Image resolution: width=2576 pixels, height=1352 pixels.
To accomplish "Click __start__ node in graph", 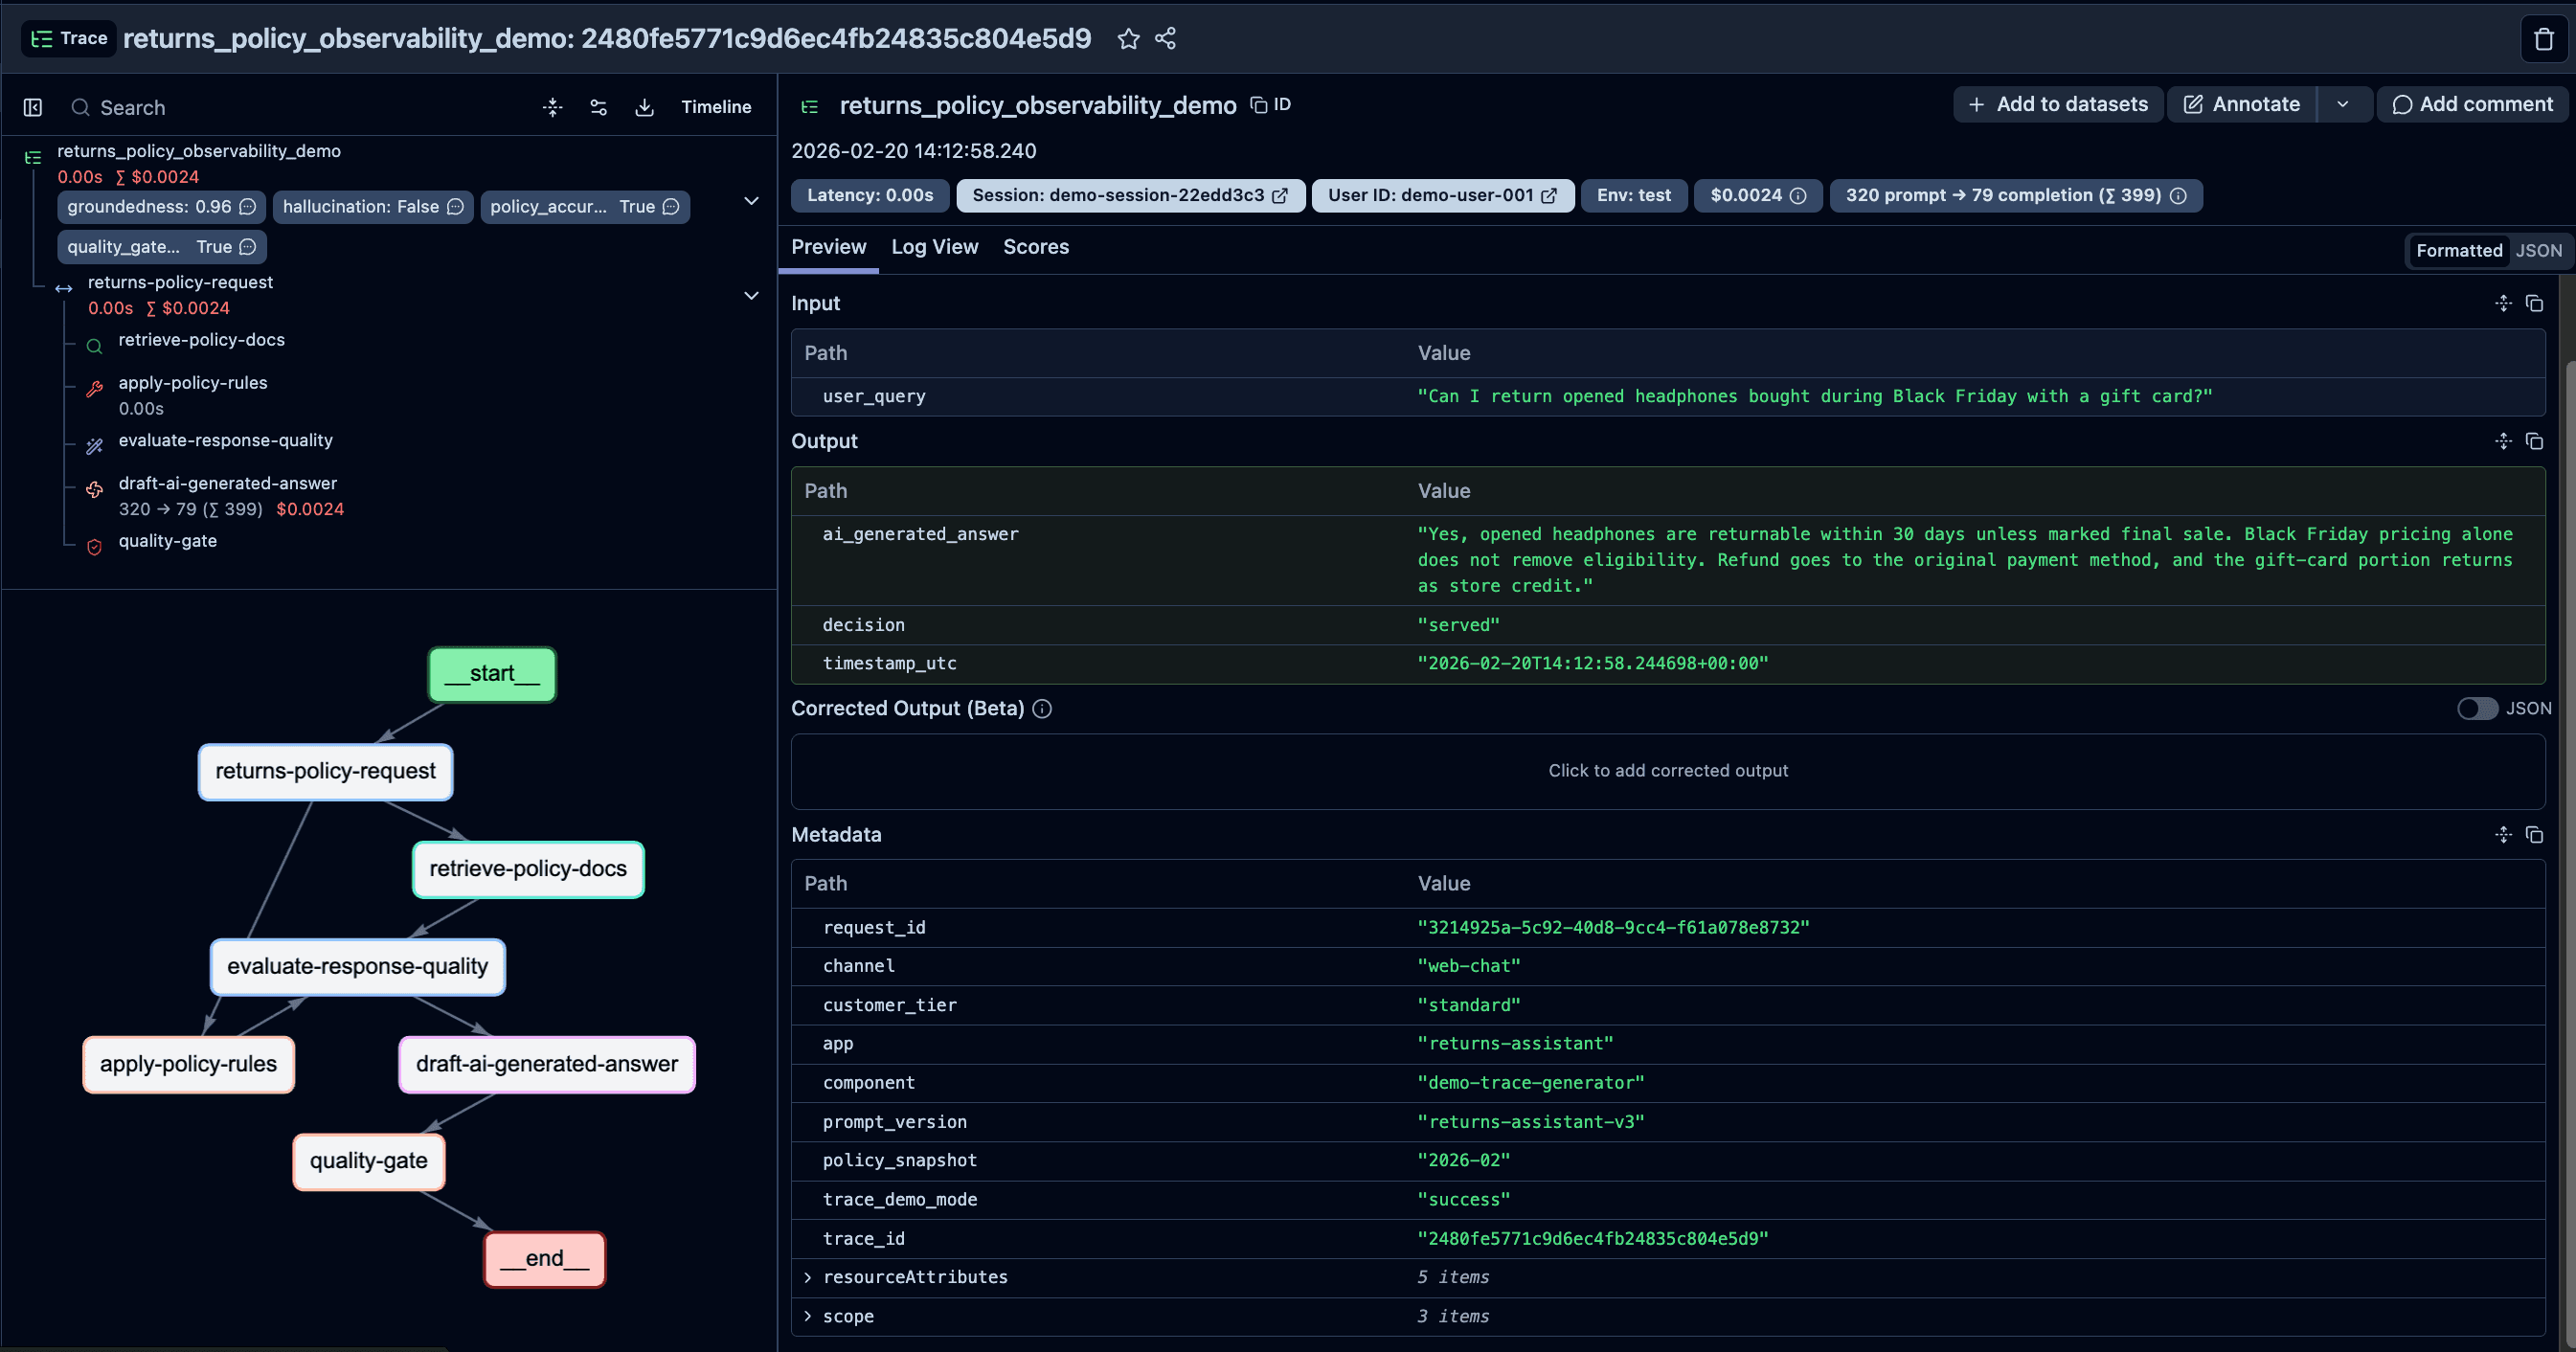I will point(492,674).
